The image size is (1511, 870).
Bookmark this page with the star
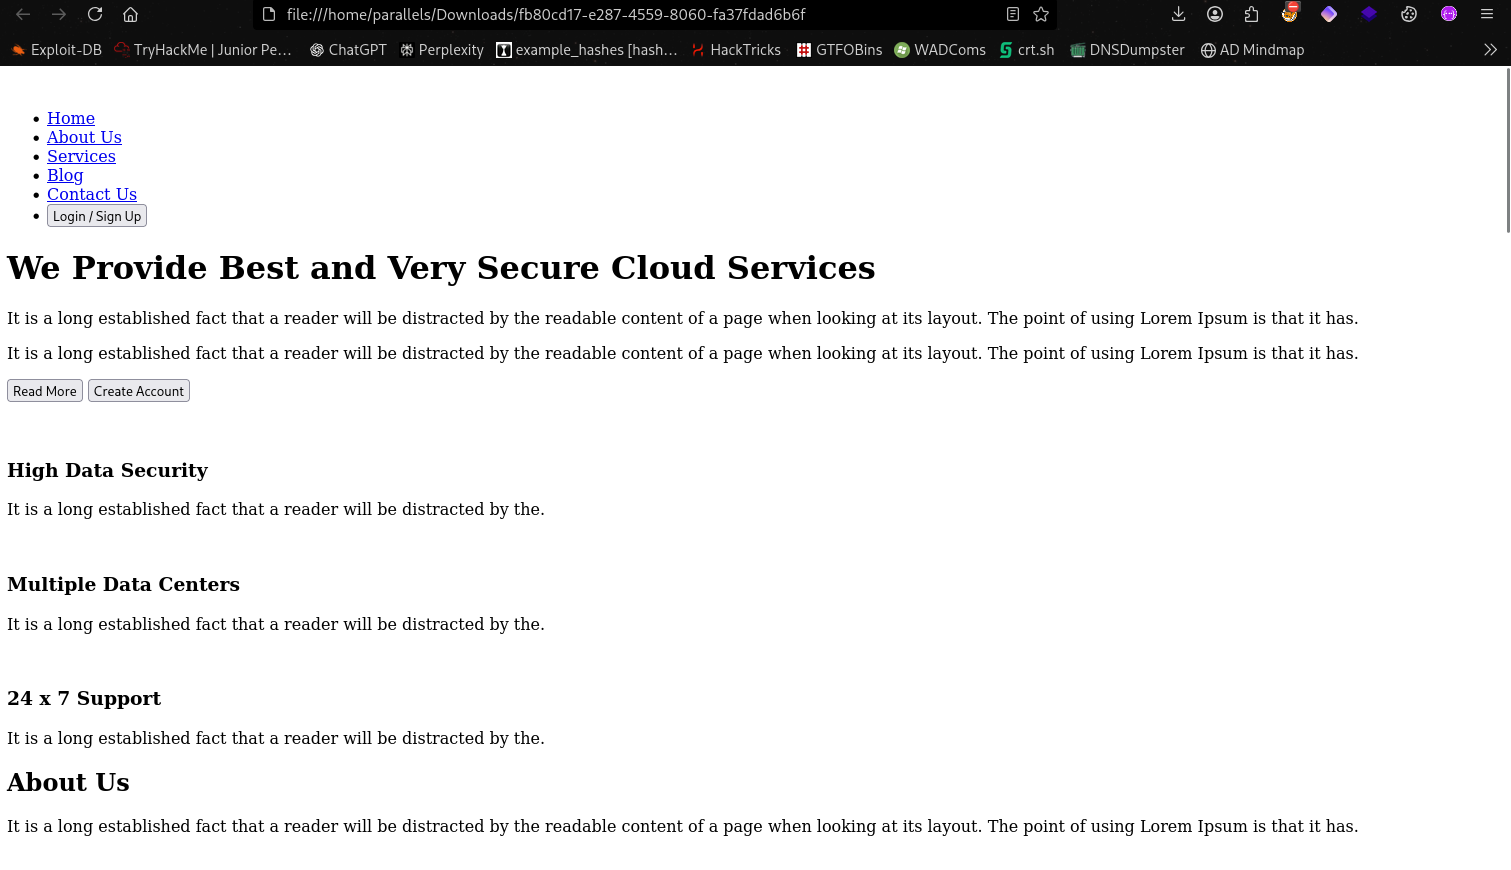click(1040, 14)
